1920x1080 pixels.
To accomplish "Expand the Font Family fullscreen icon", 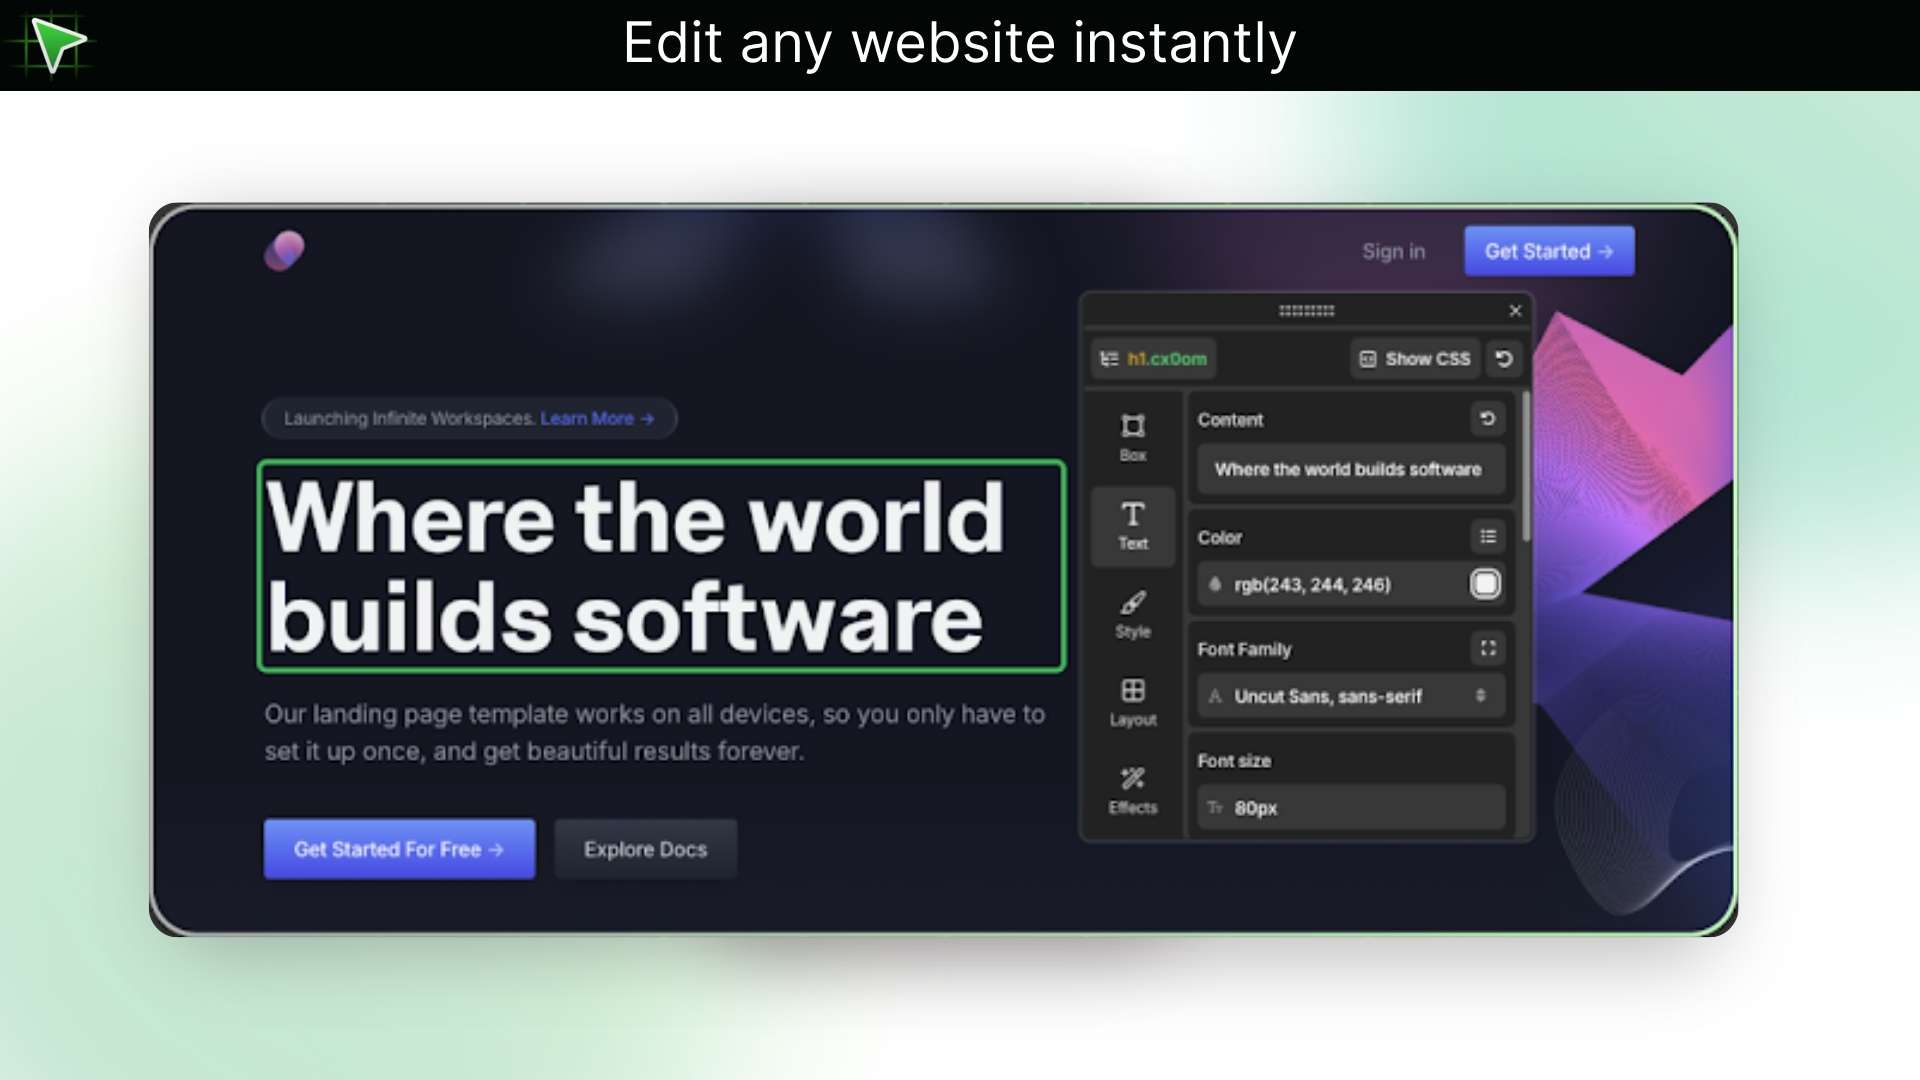I will coord(1488,648).
